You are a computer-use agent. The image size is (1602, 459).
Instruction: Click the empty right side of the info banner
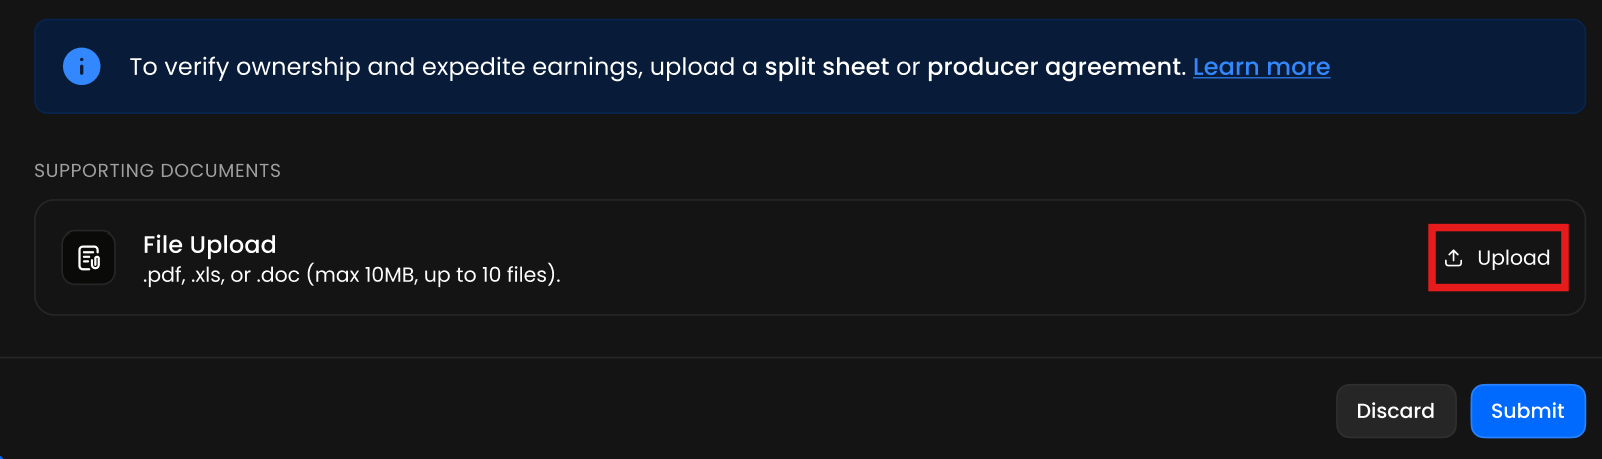[x=1460, y=67]
